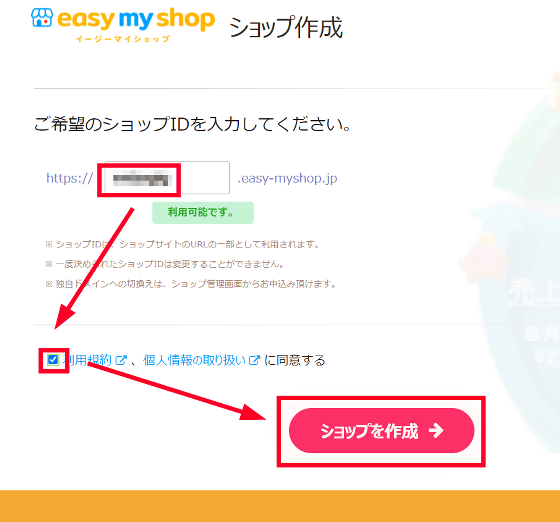
Task: Click the .easy-myshop.jp domain suffix
Action: pyautogui.click(x=288, y=178)
